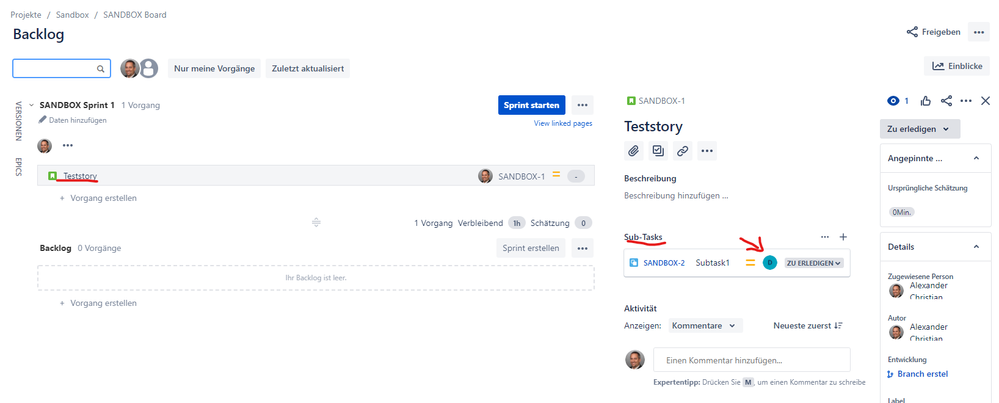Click the Subtask1 priority icon
The image size is (999, 403).
pyautogui.click(x=751, y=262)
